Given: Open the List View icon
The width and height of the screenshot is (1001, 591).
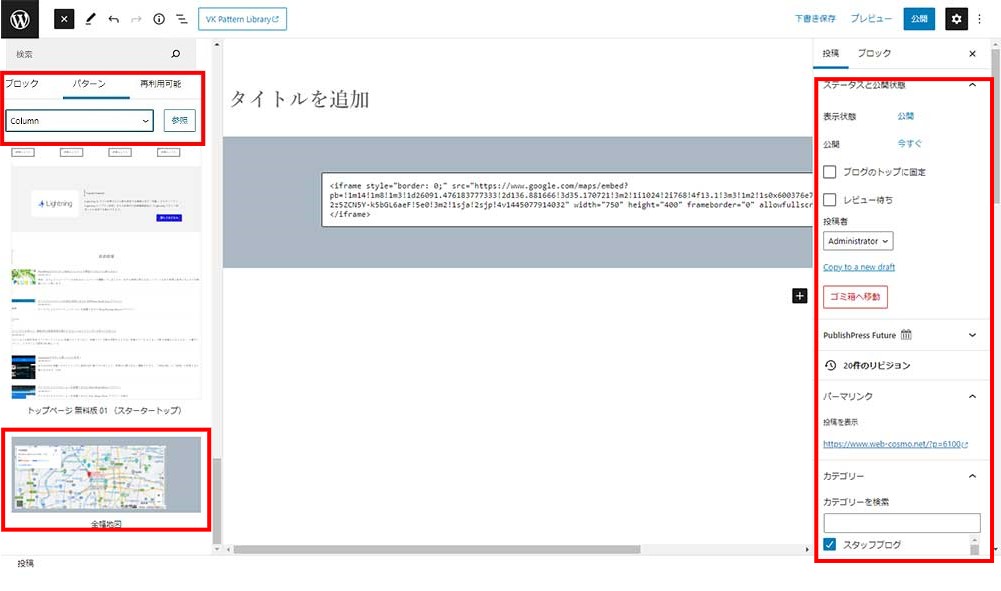Looking at the screenshot, I should [181, 19].
